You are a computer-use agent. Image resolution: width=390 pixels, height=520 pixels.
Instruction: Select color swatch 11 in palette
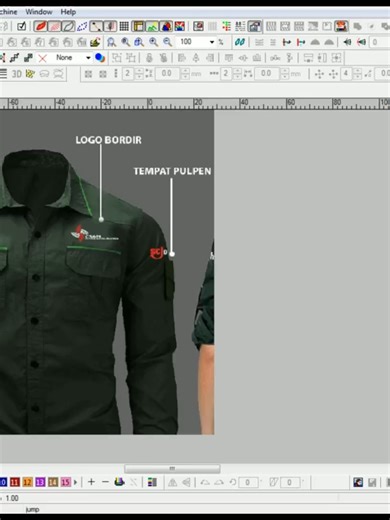pos(15,482)
